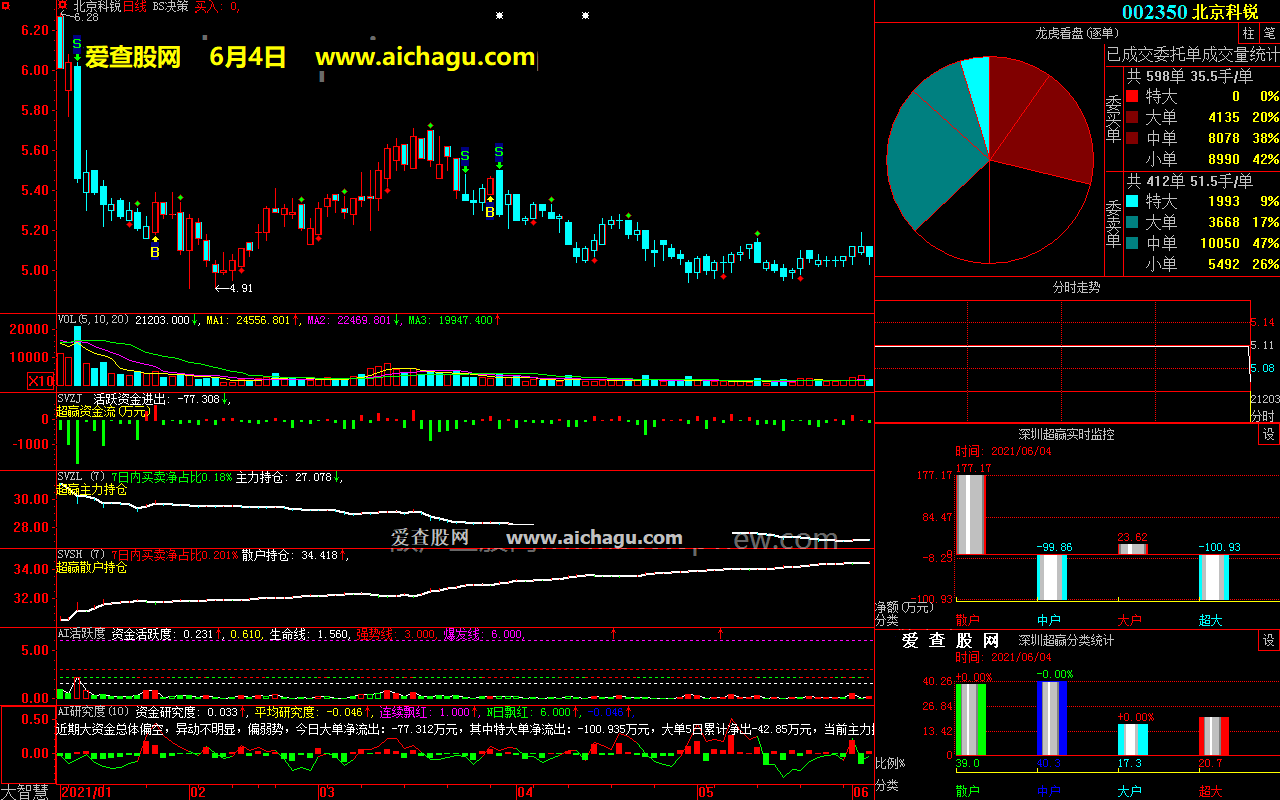
Task: Click the 超大 -100.93 bar in 实时监控
Action: tap(1214, 577)
